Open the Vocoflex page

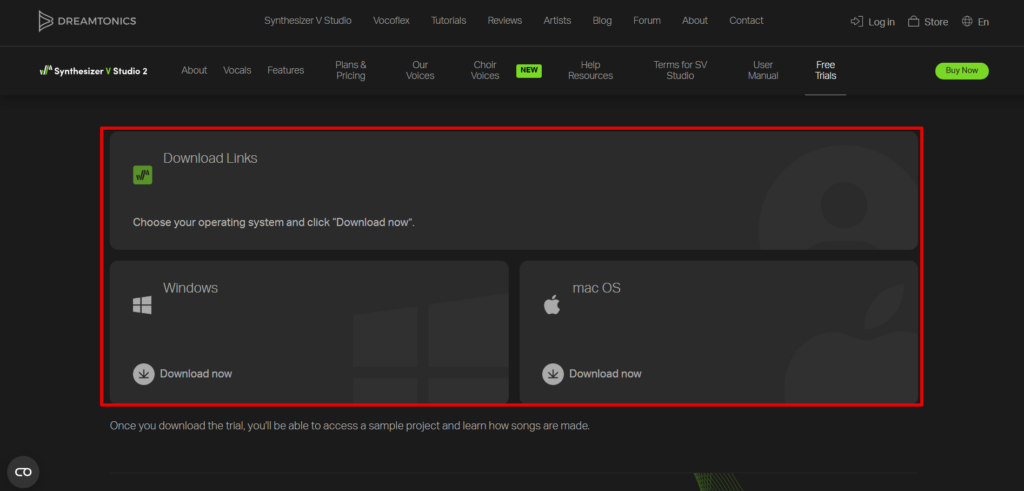tap(391, 21)
